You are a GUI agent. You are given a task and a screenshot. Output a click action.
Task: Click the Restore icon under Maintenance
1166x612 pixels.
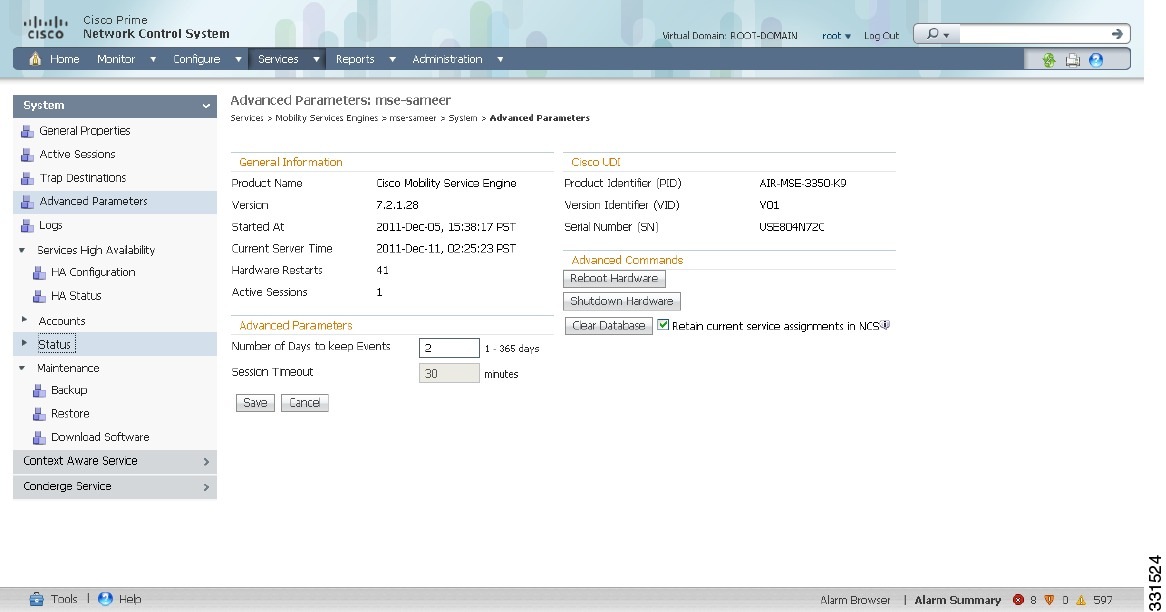click(39, 414)
